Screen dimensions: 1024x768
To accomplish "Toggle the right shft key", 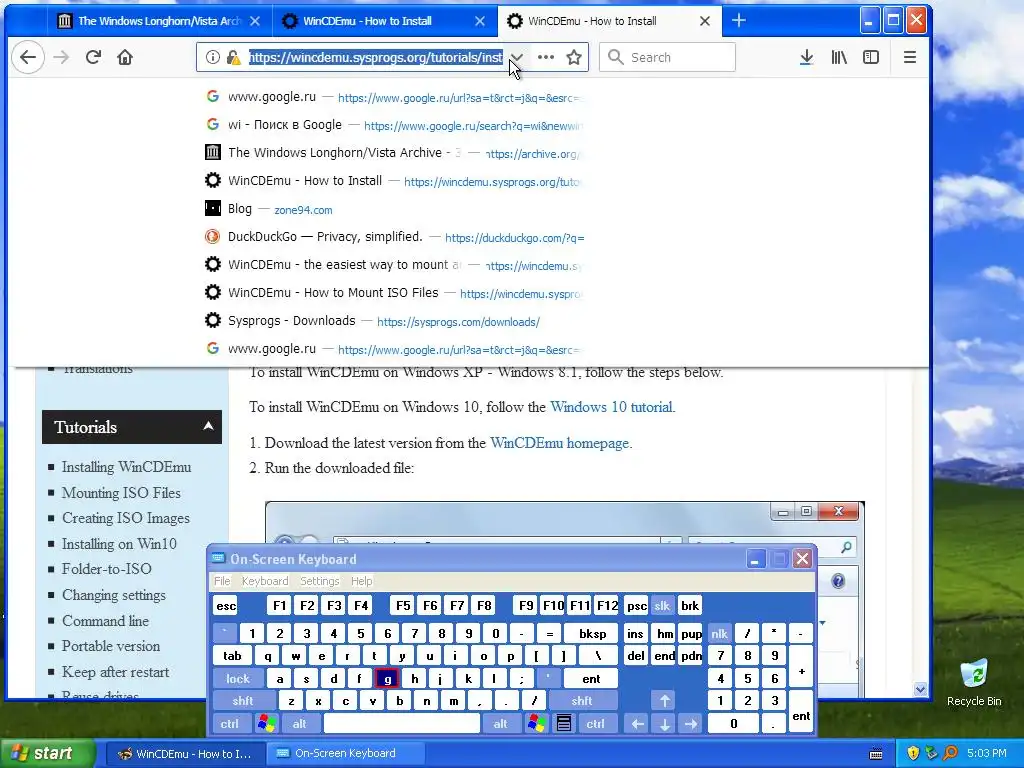I will 582,701.
